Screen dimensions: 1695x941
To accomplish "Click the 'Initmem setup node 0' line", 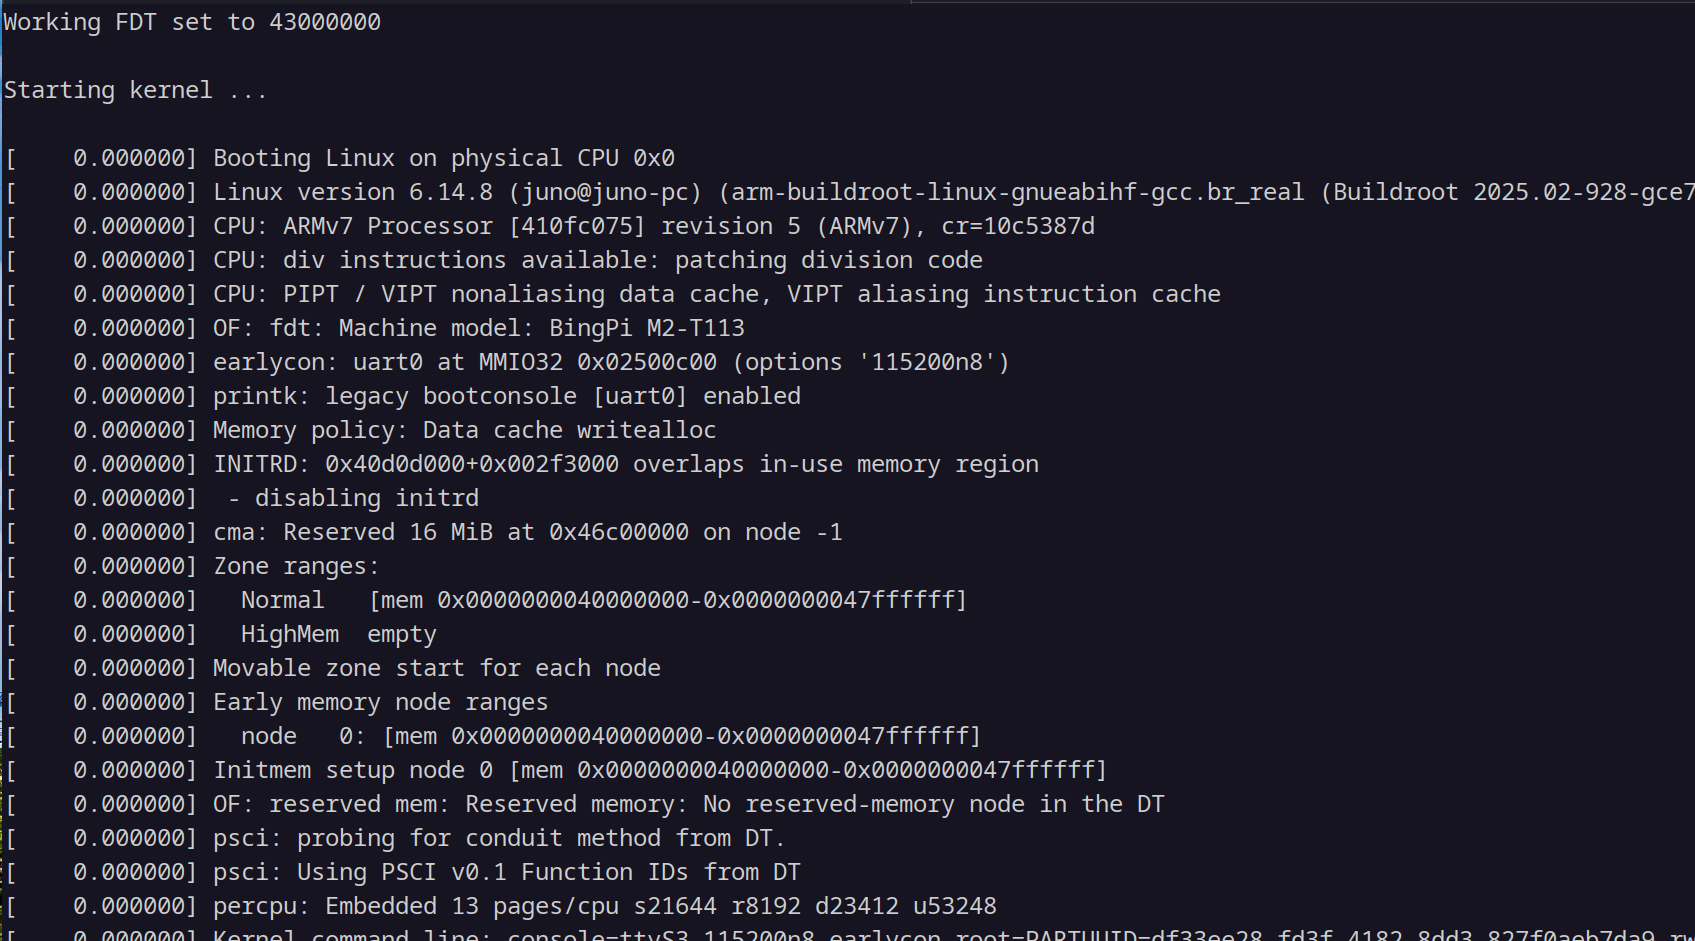I will pyautogui.click(x=660, y=770).
